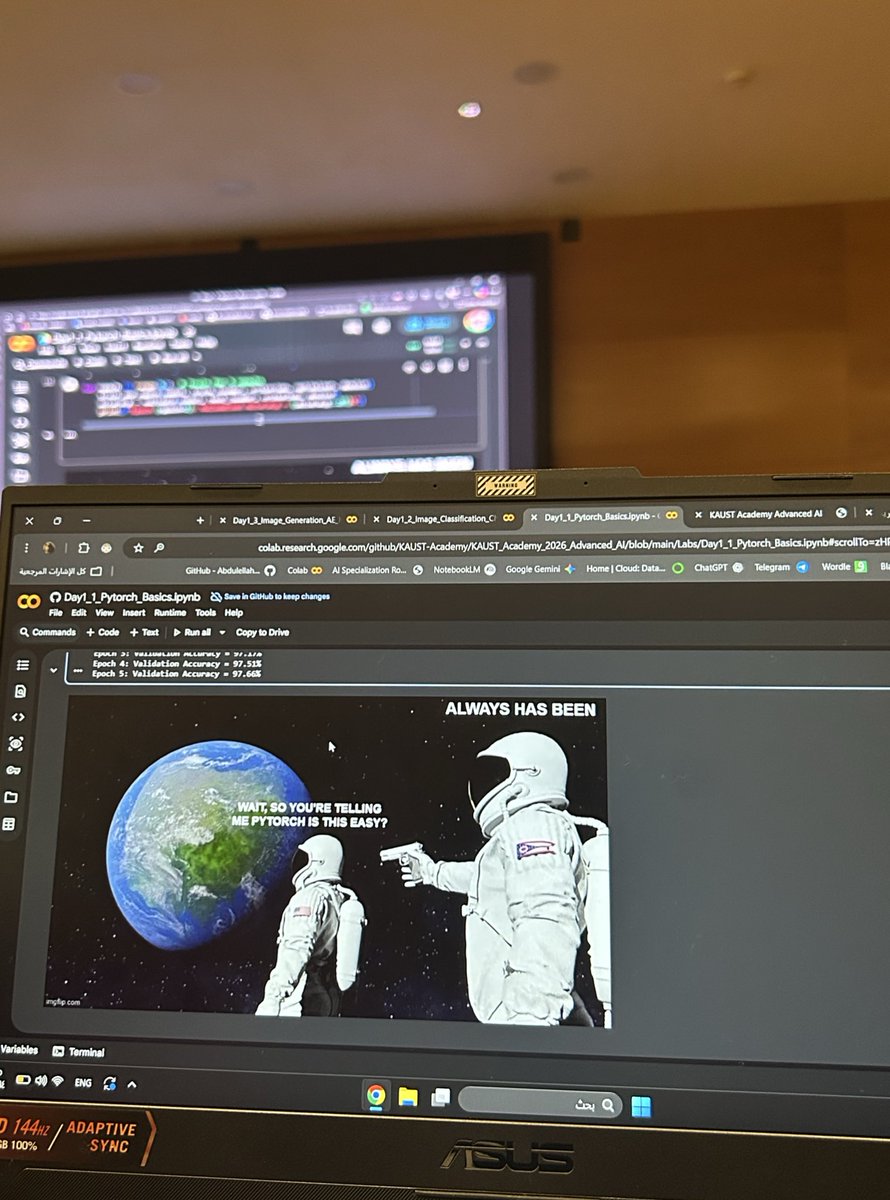The height and width of the screenshot is (1200, 890).
Task: Click the Chrome icon in the taskbar
Action: tap(377, 1095)
